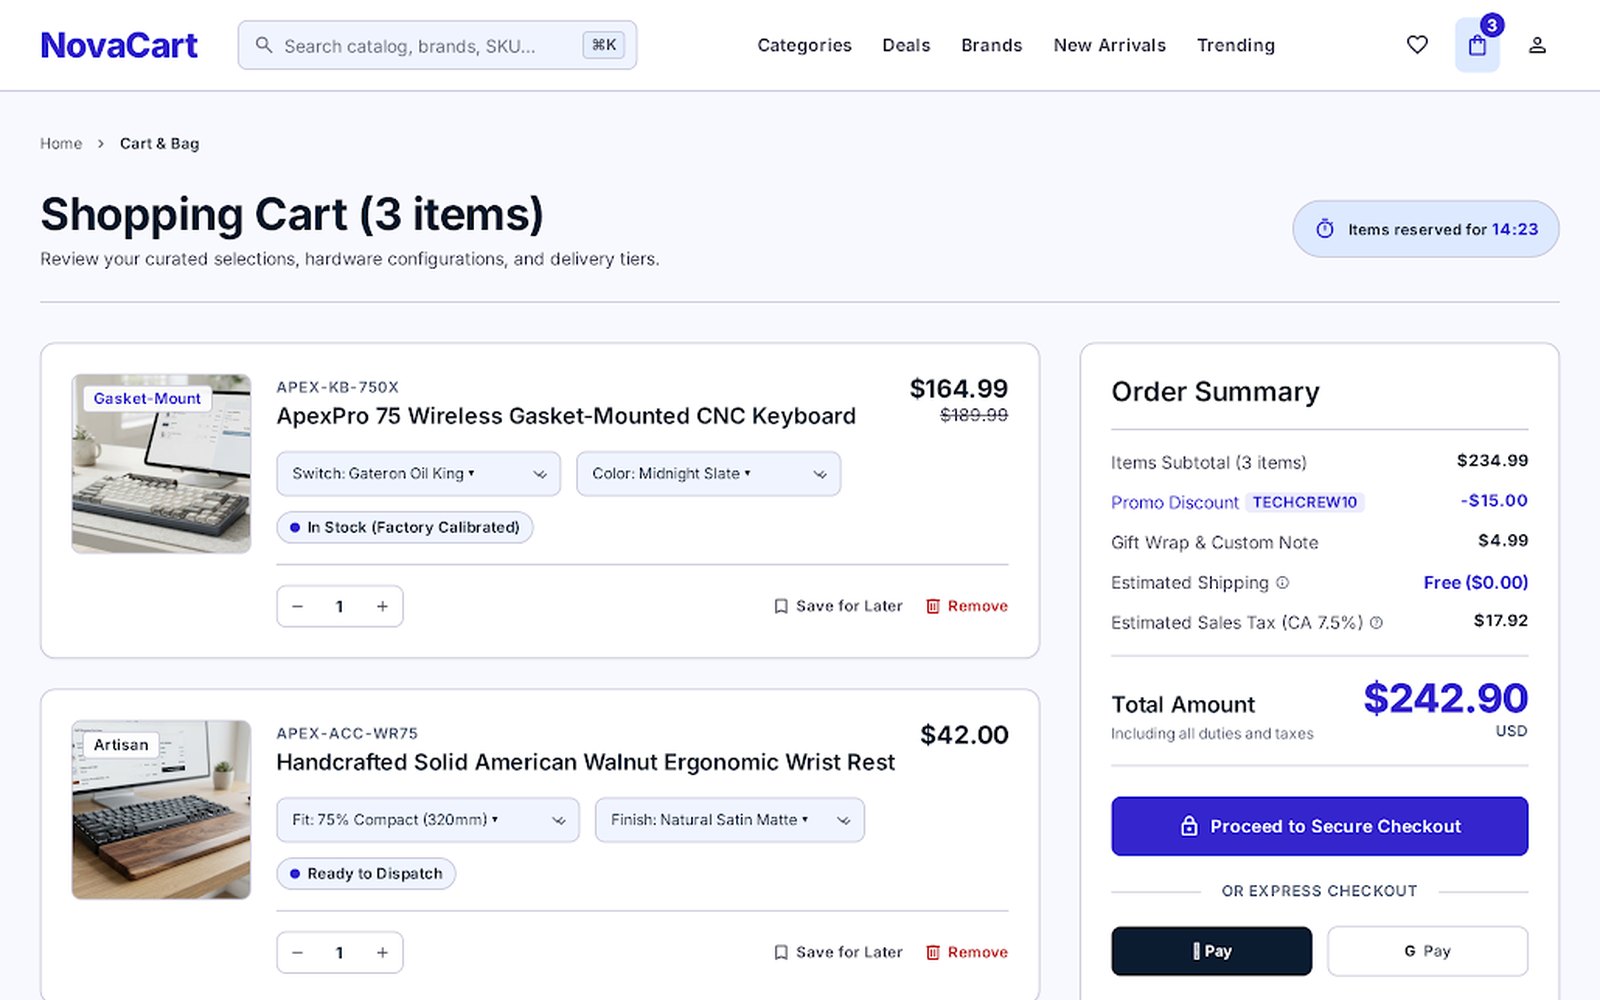The height and width of the screenshot is (1000, 1600).
Task: Click the reservation timer clock icon
Action: point(1325,229)
